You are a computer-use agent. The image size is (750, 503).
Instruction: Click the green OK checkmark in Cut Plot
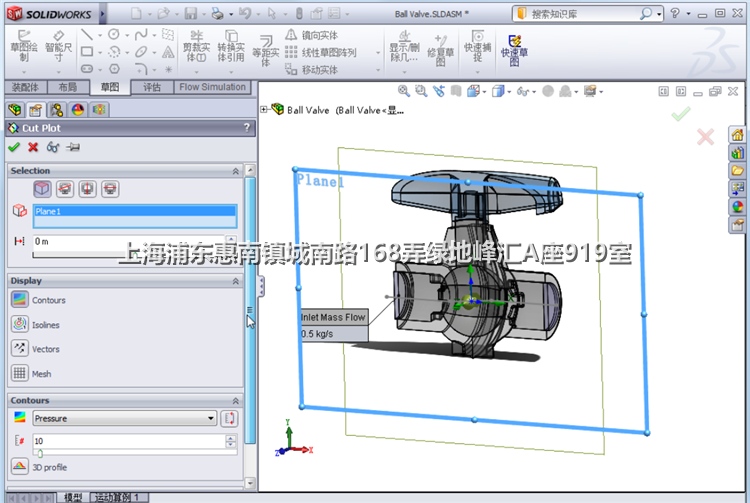tap(14, 147)
